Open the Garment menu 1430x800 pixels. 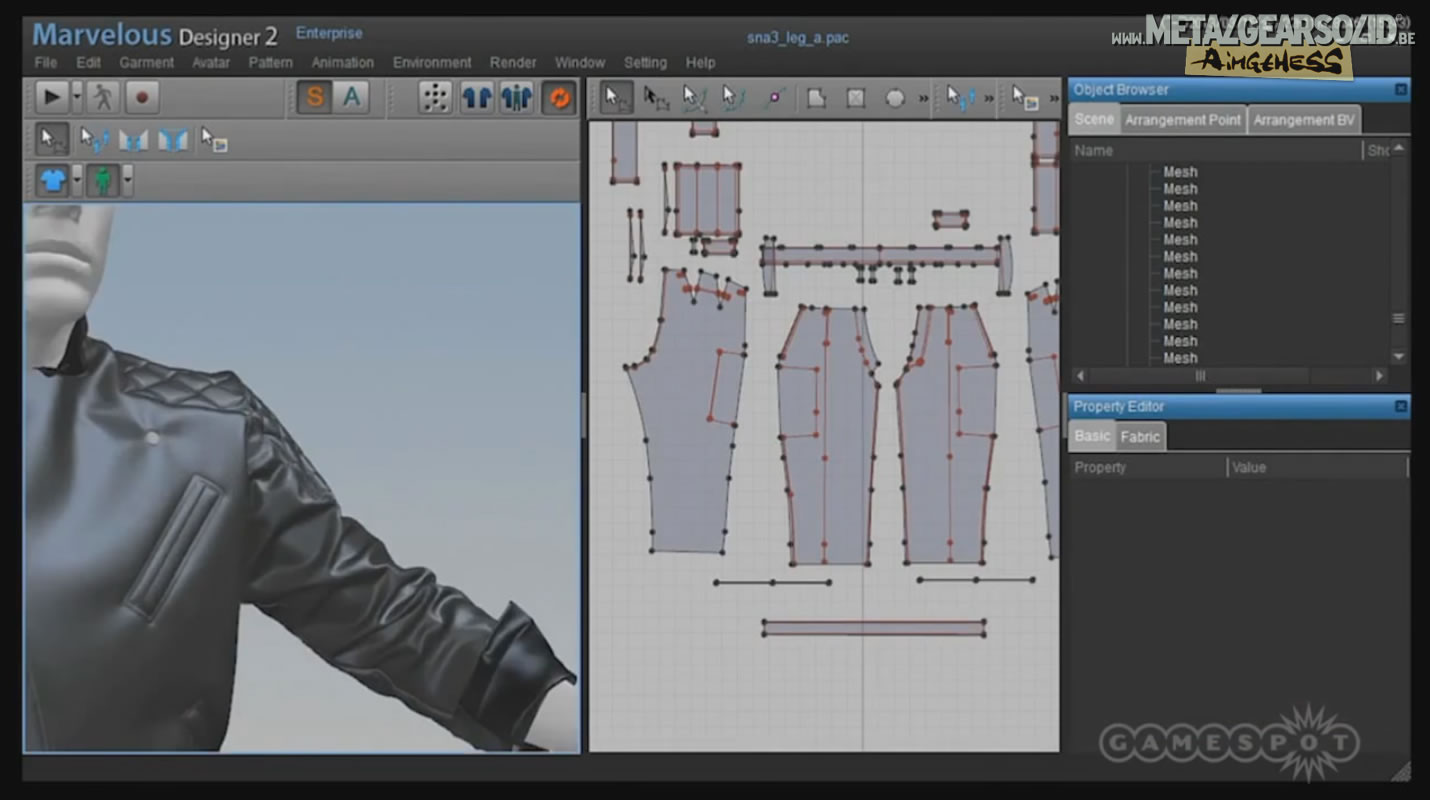pos(147,62)
